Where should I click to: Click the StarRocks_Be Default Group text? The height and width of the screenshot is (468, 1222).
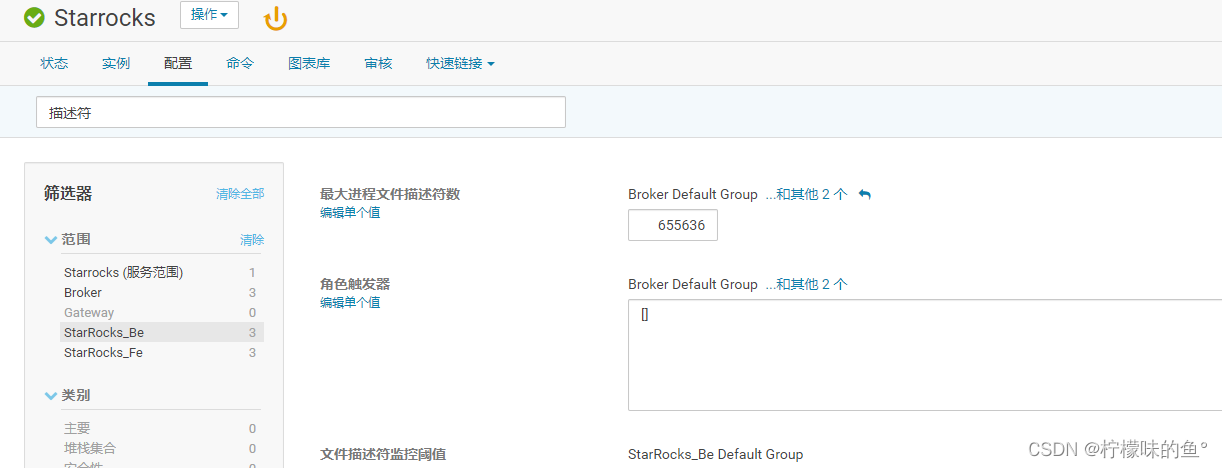715,454
